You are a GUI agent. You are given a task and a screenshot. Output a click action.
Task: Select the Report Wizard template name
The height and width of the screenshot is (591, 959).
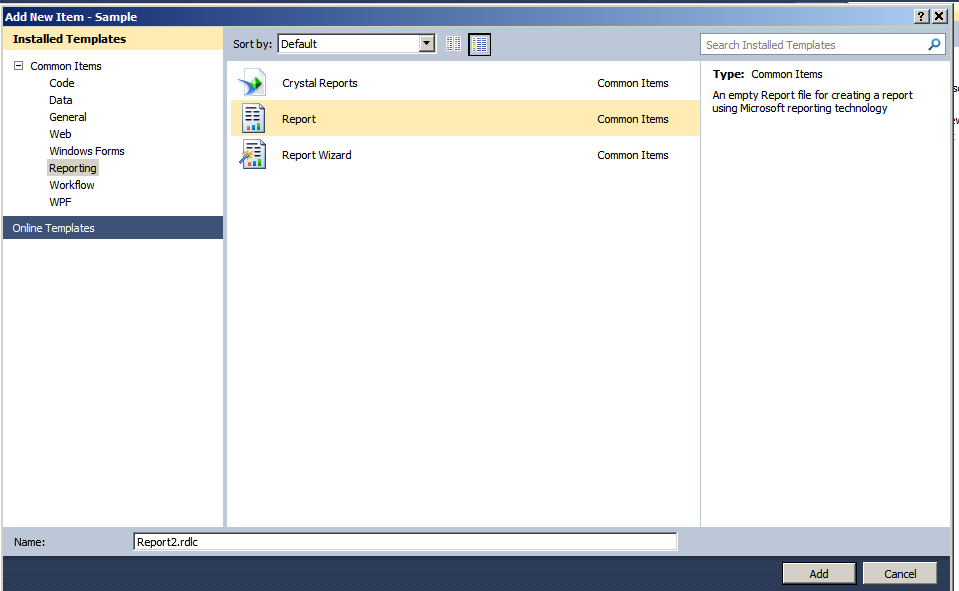[316, 155]
